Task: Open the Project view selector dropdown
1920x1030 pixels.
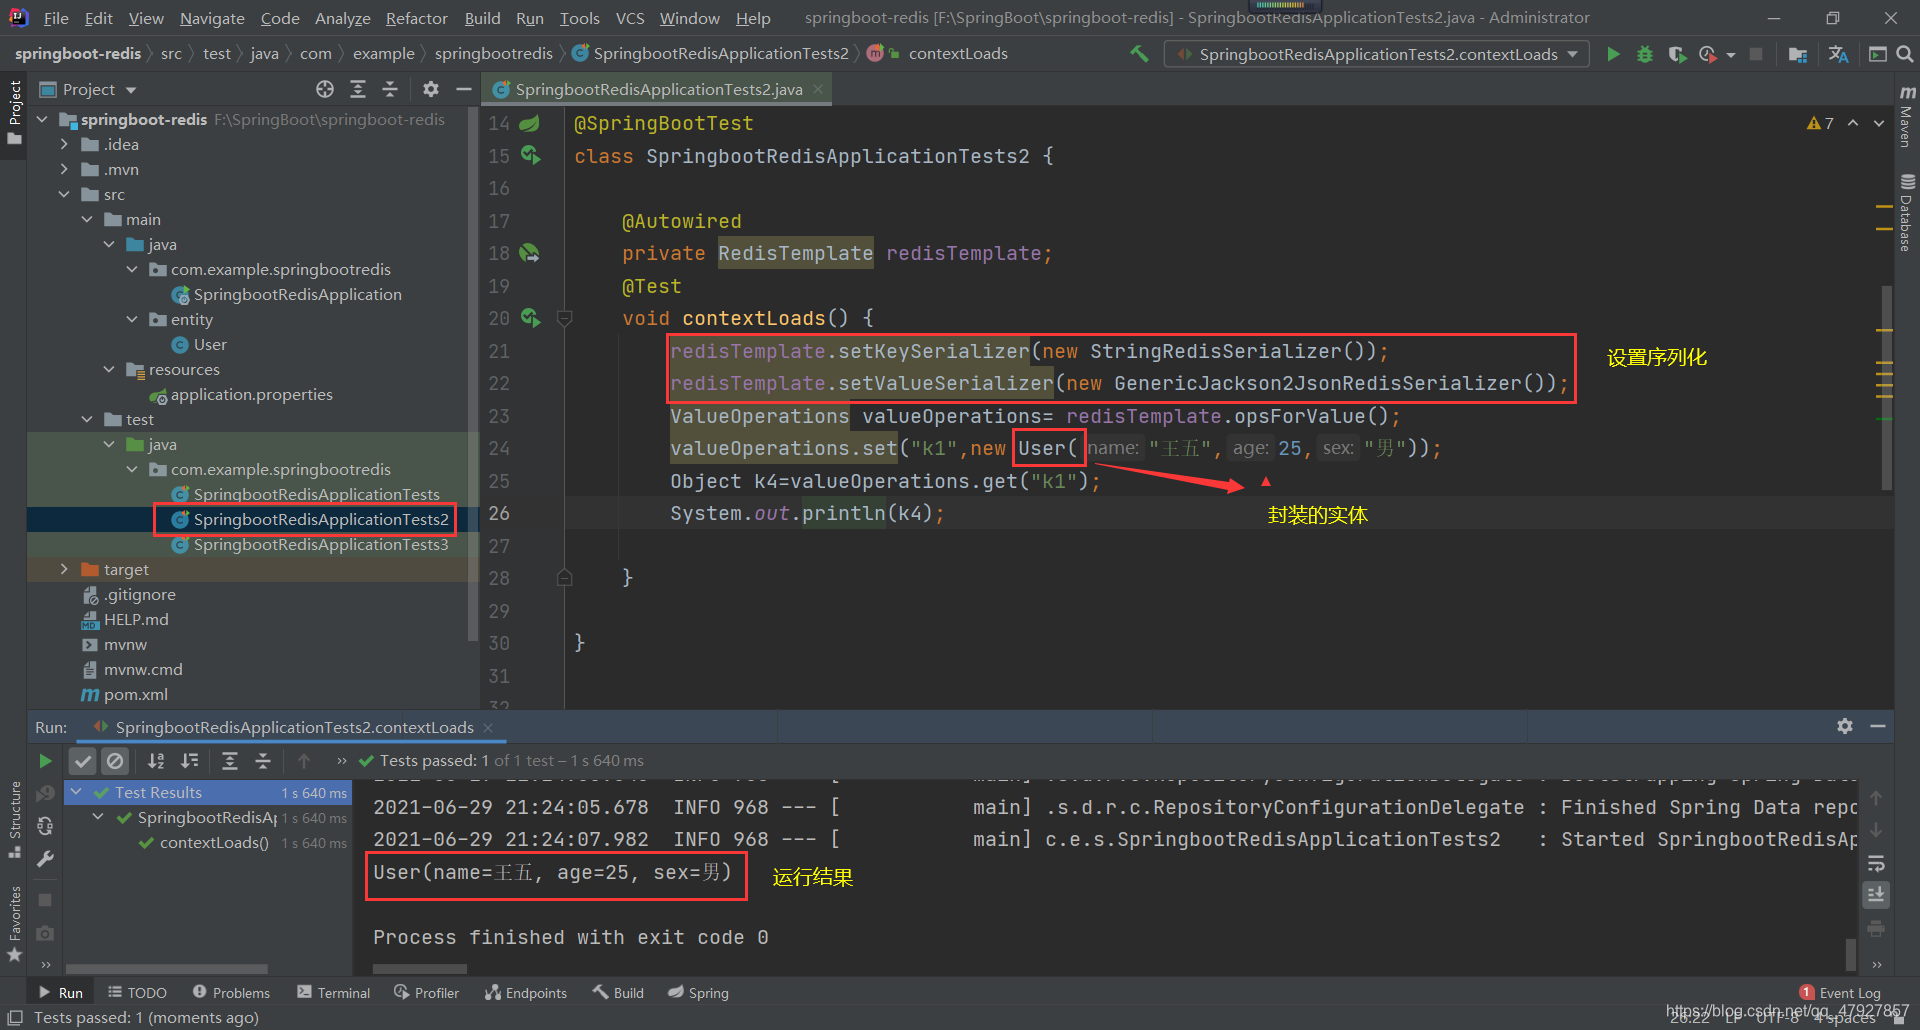Action: tap(88, 90)
